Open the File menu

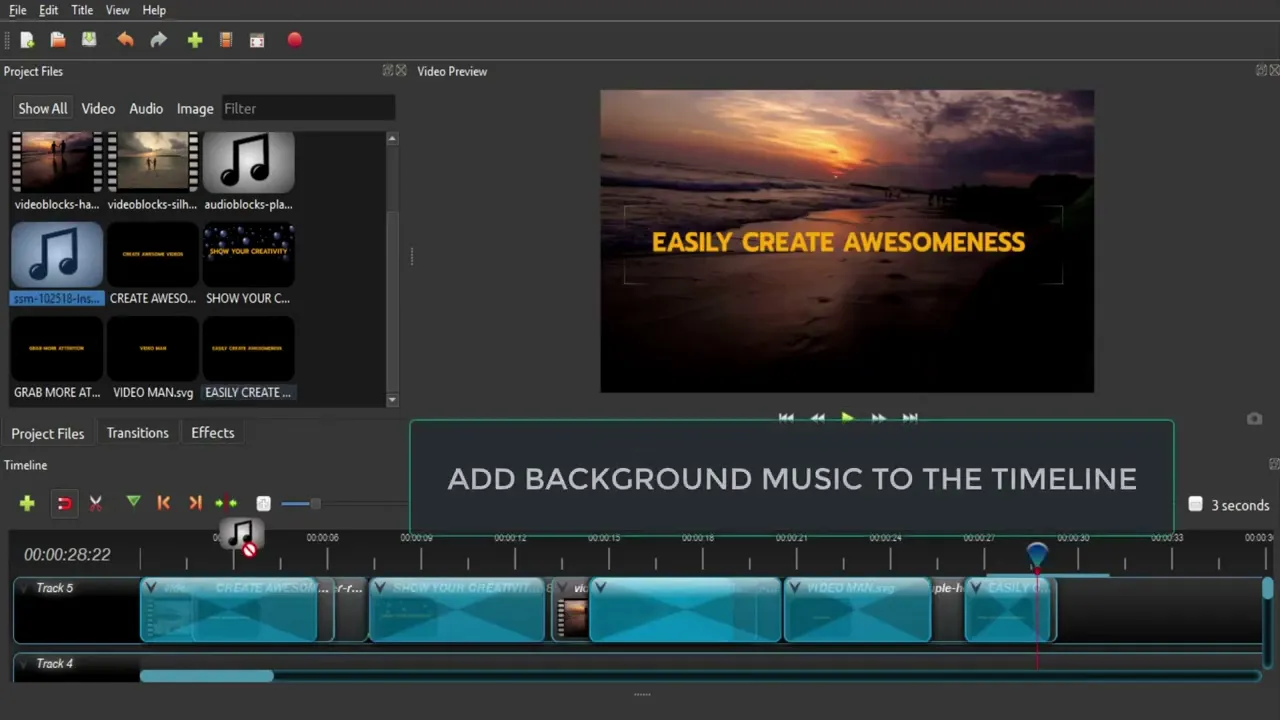click(x=17, y=10)
